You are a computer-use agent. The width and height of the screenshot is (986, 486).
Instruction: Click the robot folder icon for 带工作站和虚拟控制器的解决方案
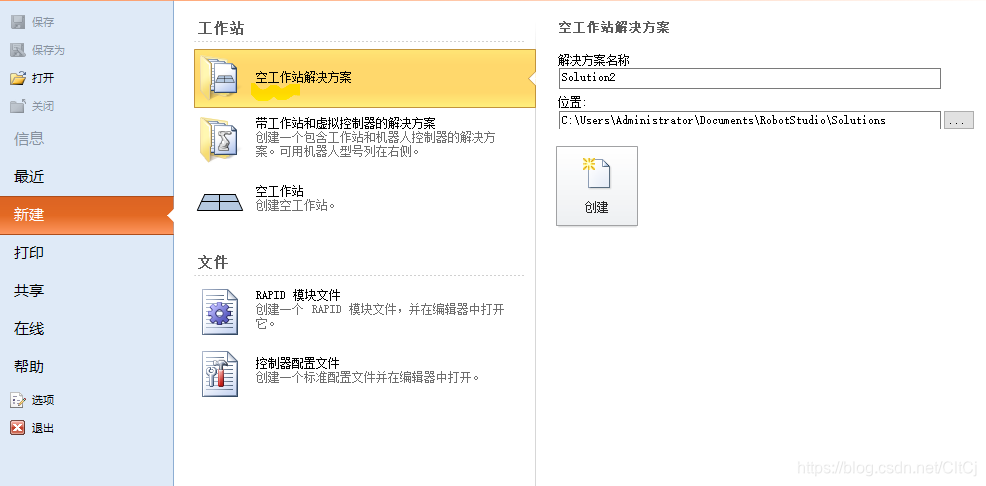(219, 139)
